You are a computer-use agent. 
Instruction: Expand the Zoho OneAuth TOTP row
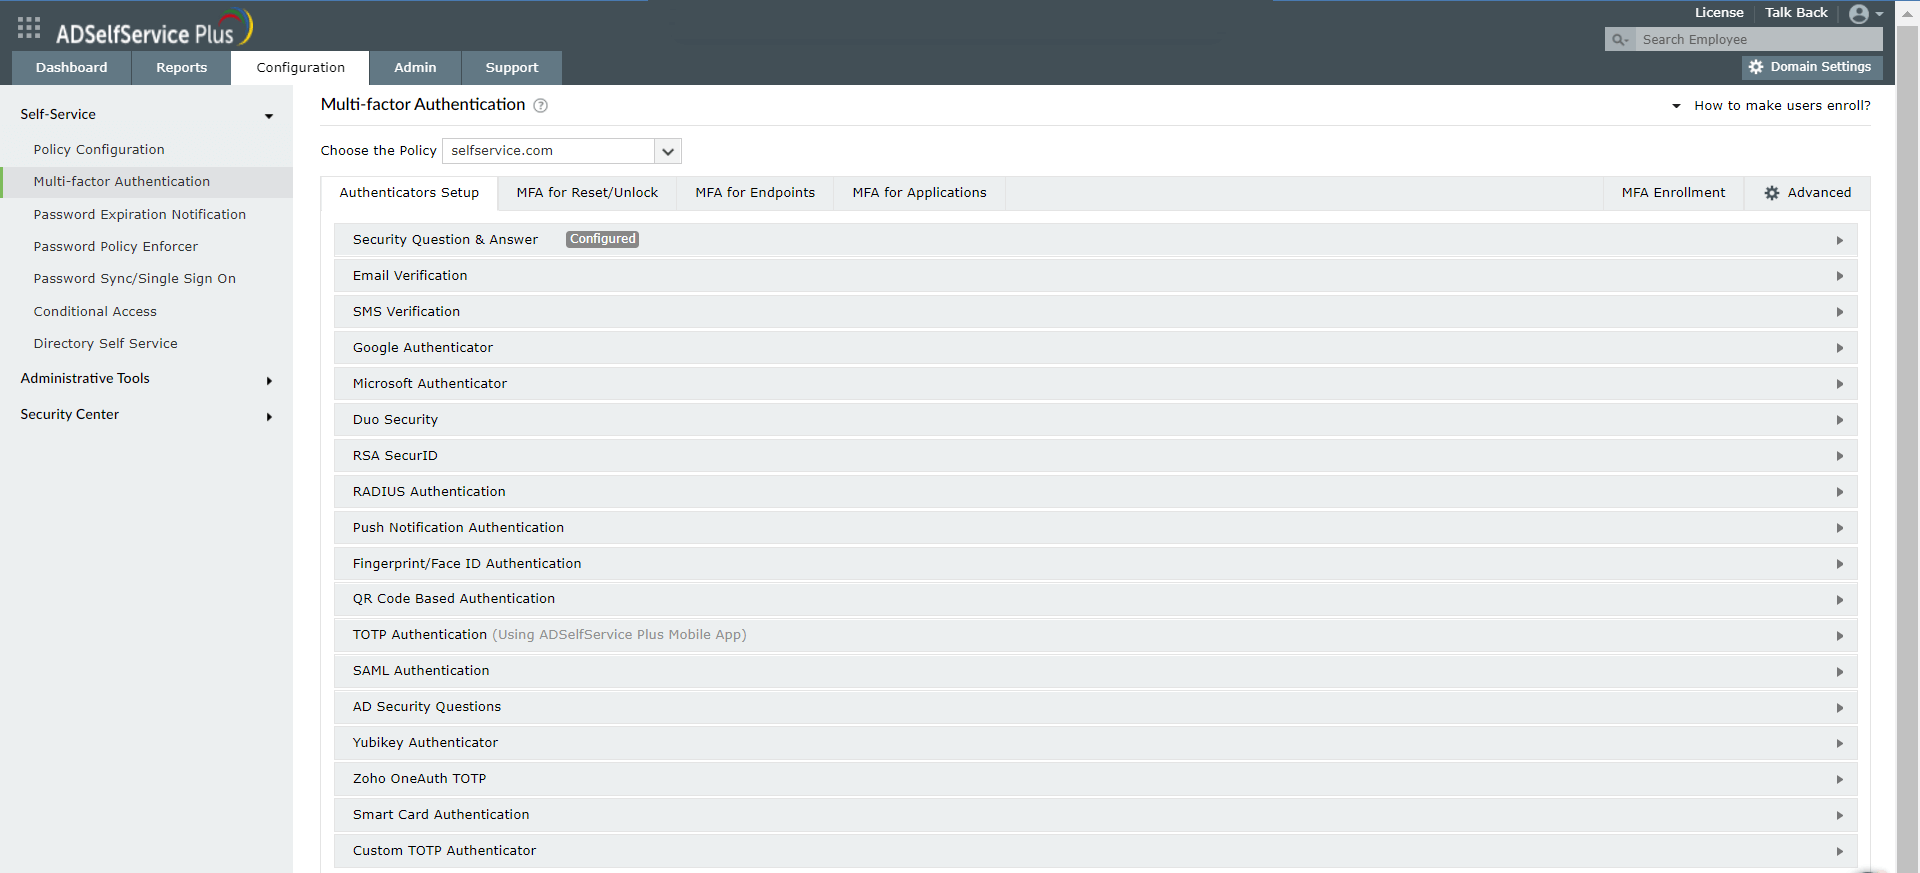tap(1096, 779)
